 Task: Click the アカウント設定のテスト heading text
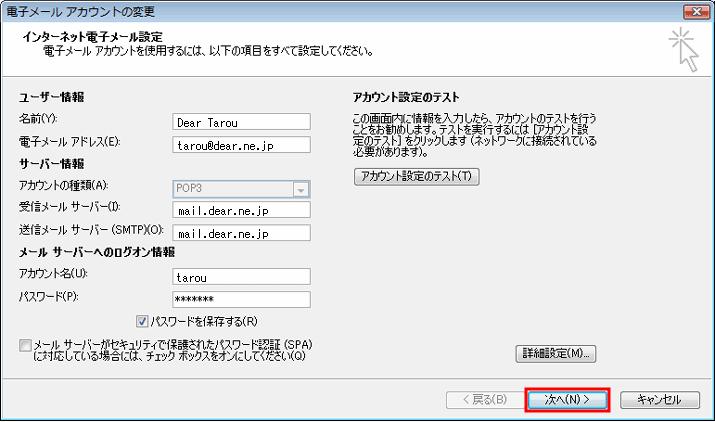tap(406, 97)
